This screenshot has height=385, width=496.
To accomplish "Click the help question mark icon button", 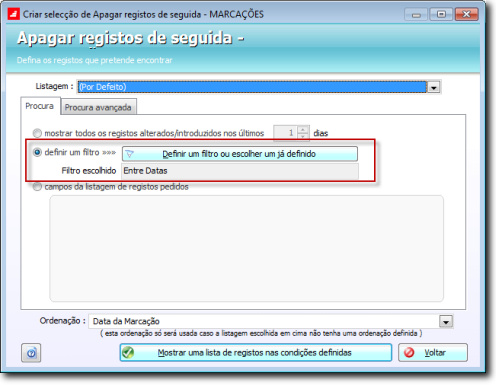I will (x=31, y=353).
